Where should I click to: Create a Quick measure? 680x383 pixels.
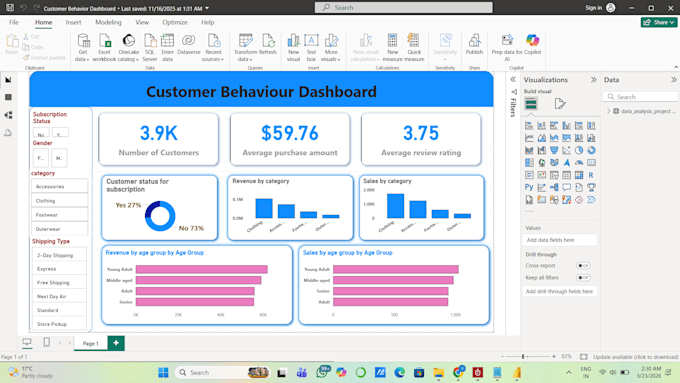tap(414, 48)
